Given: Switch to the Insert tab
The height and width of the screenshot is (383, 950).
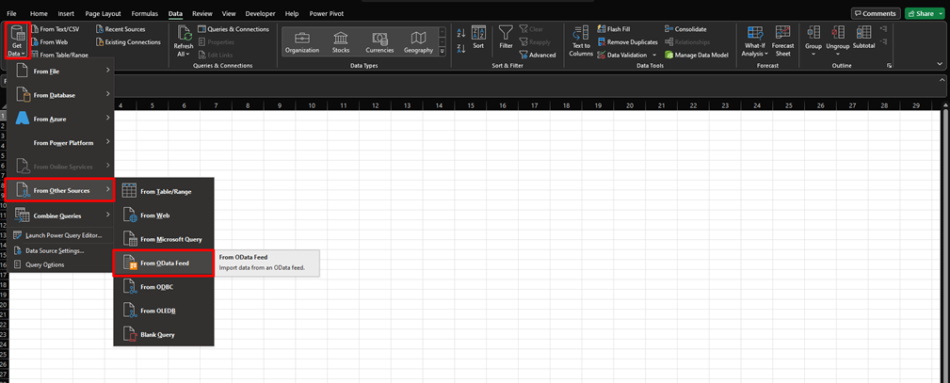Looking at the screenshot, I should (x=66, y=13).
